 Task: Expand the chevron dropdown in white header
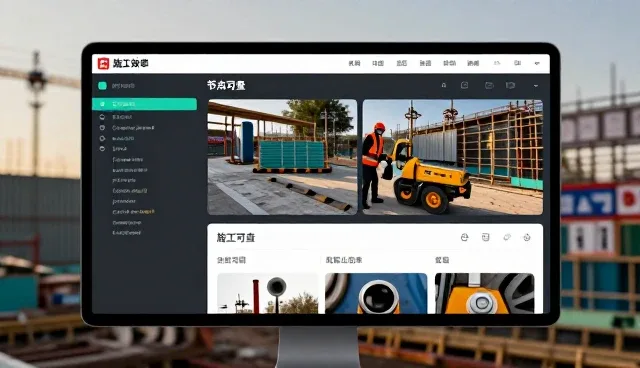coord(537,63)
